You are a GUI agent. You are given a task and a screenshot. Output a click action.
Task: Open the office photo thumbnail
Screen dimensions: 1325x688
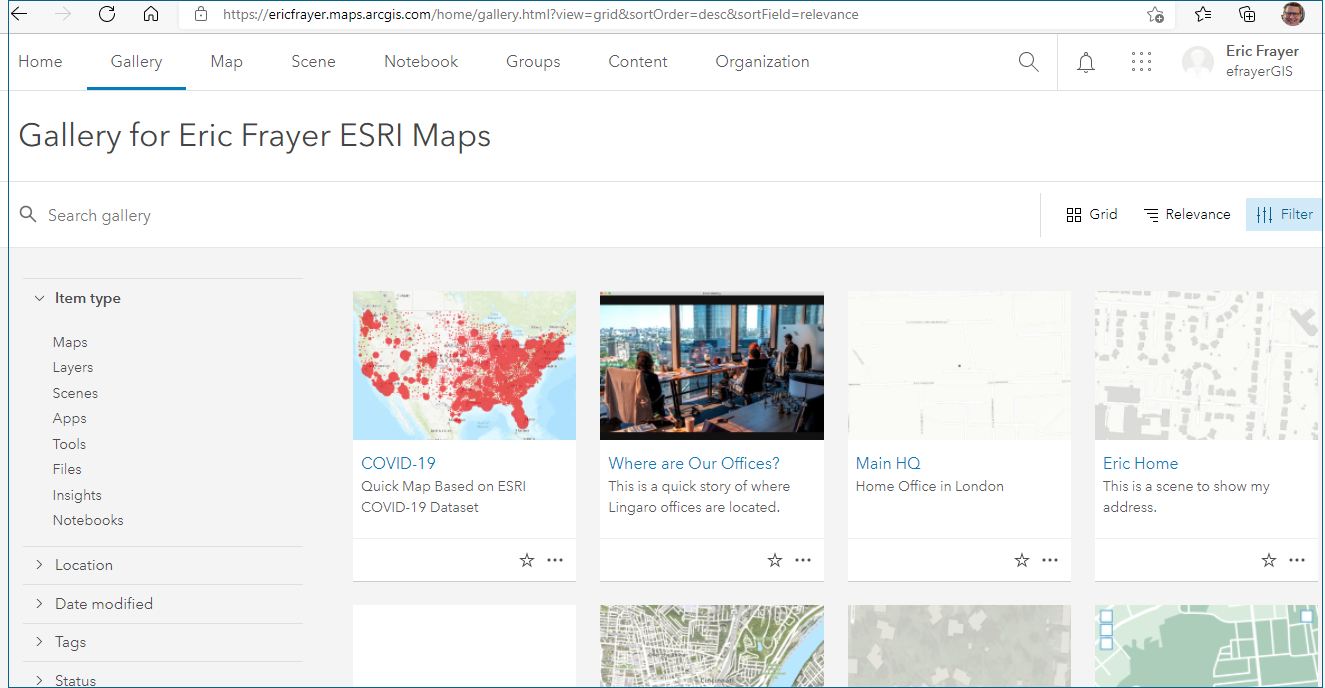pos(712,365)
